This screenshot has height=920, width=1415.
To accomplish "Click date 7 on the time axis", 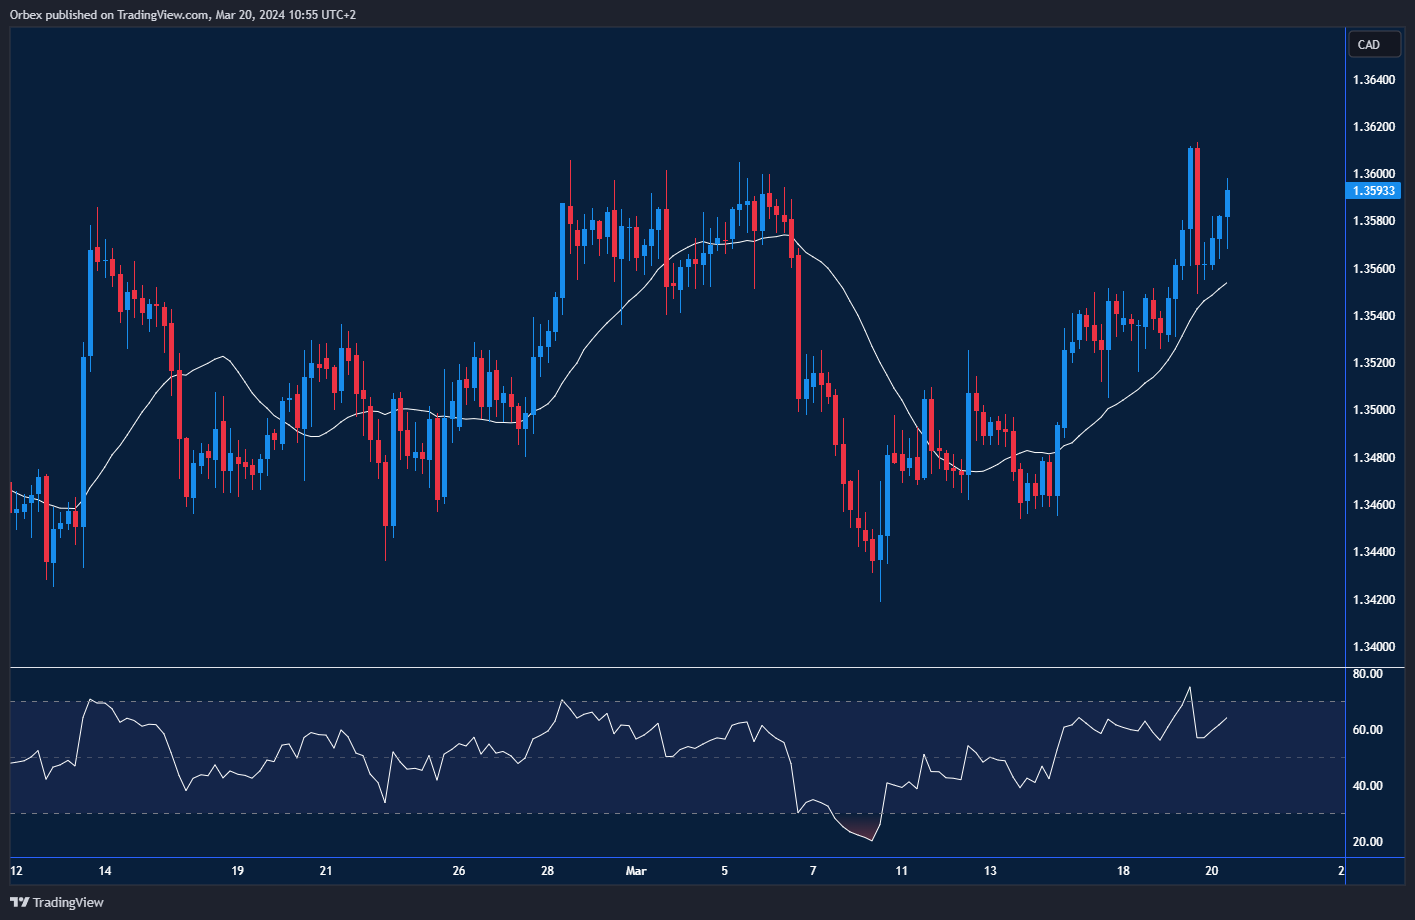I will tap(813, 871).
